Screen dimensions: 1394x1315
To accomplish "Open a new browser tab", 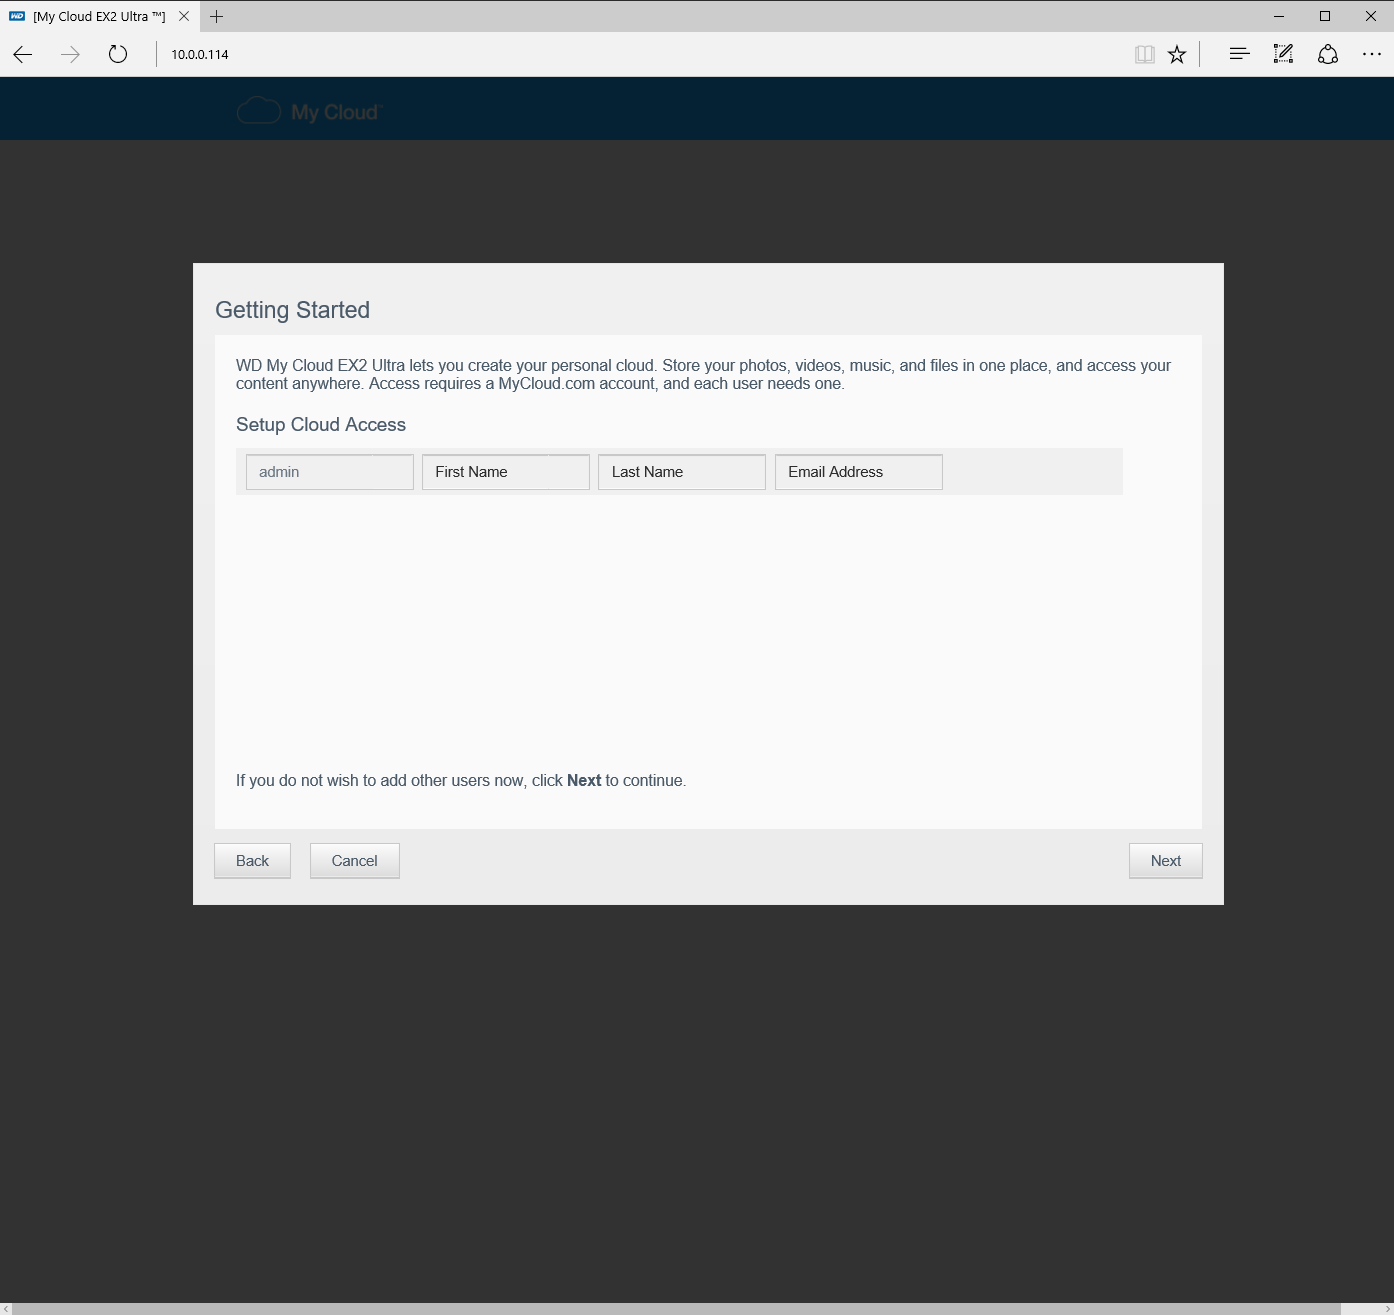I will click(x=217, y=16).
